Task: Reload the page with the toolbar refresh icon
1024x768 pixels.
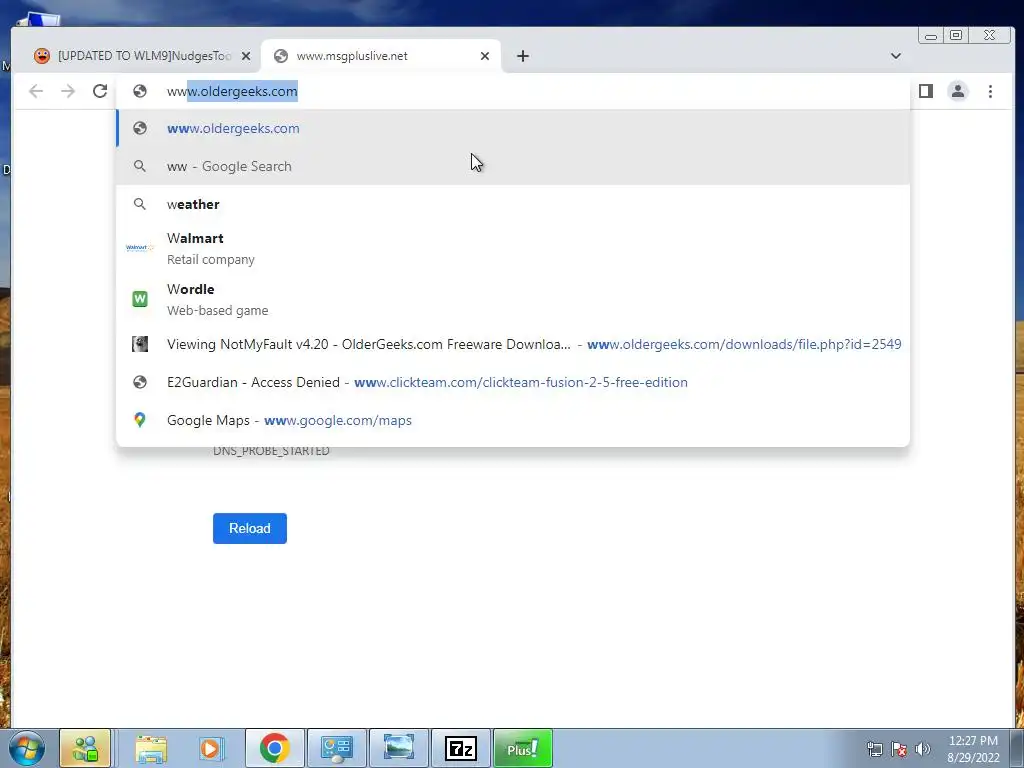Action: pos(100,91)
